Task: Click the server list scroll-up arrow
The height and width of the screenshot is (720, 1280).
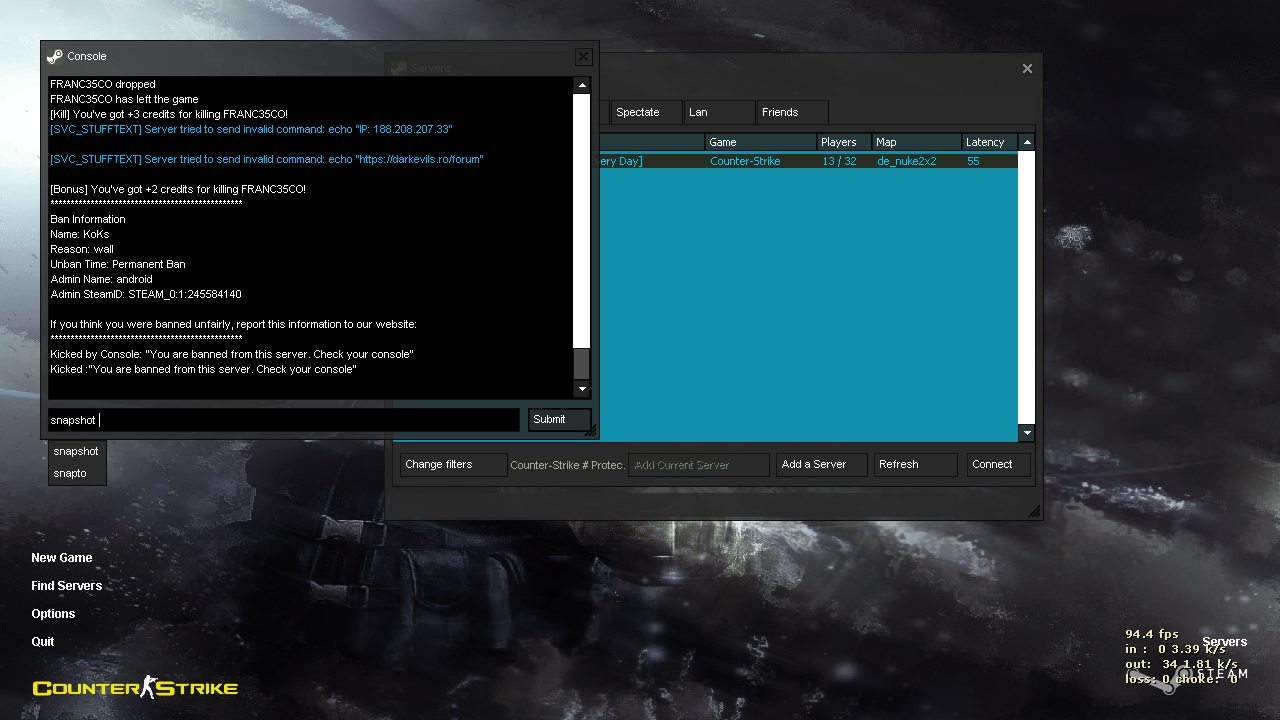Action: [x=1027, y=142]
